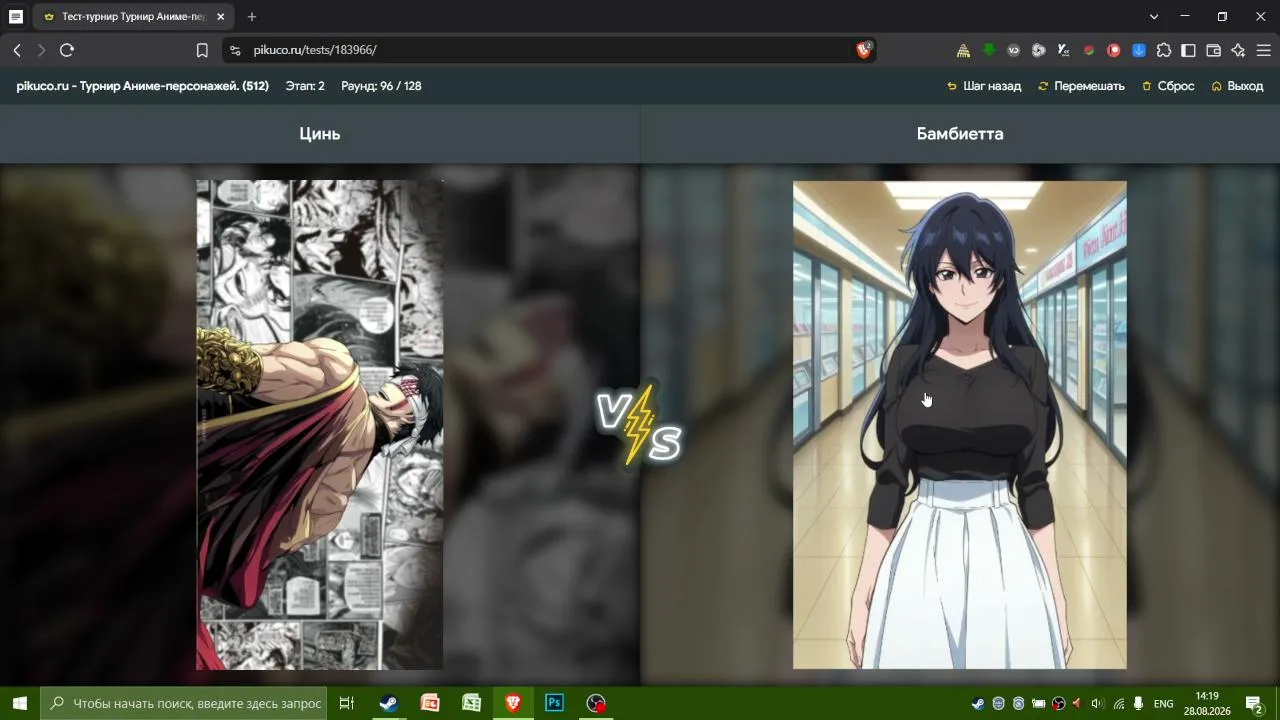Open the Extensions puzzle-piece menu
Viewport: 1280px width, 720px height.
(1163, 50)
